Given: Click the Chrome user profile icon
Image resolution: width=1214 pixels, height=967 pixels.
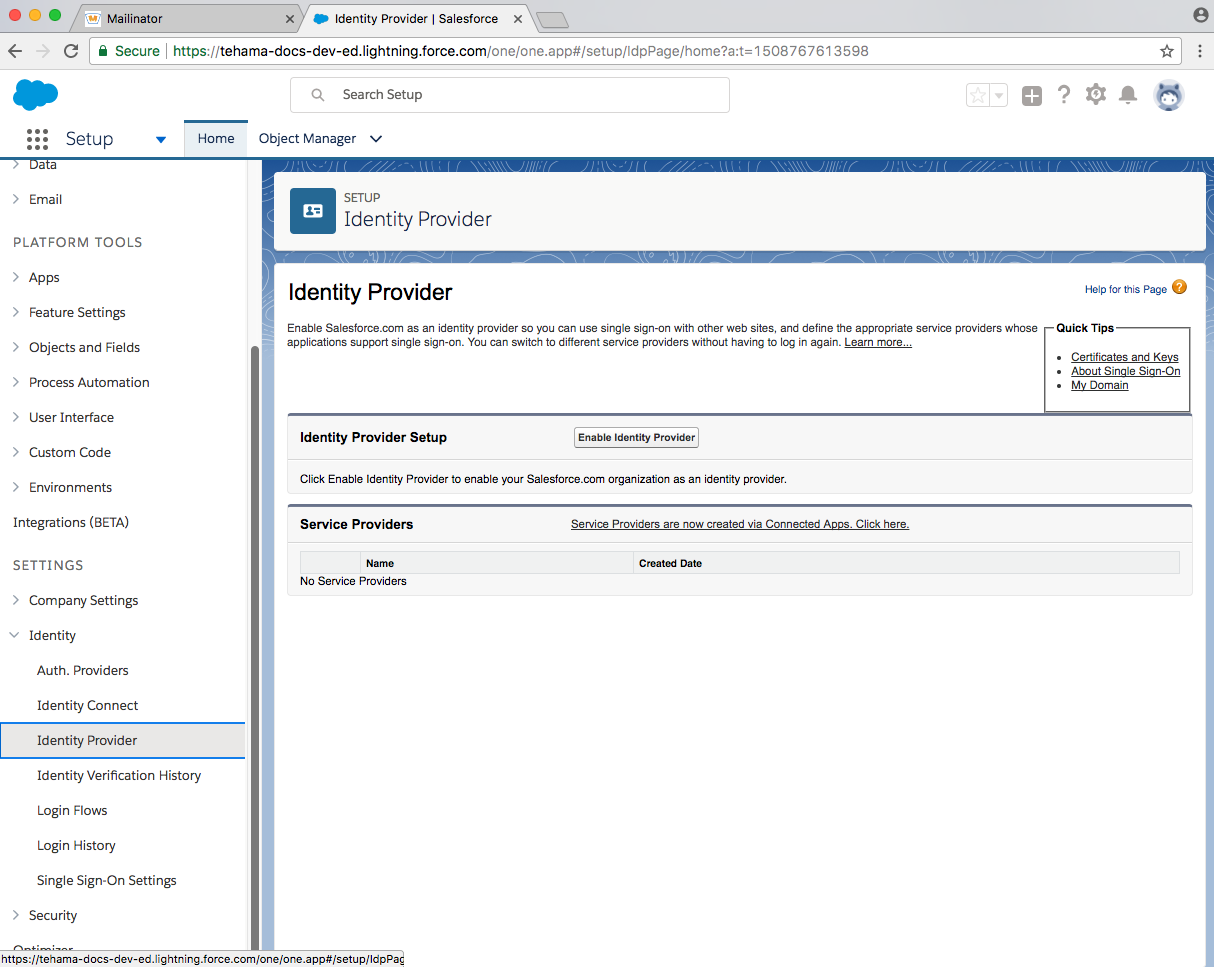Looking at the screenshot, I should coord(1201,14).
